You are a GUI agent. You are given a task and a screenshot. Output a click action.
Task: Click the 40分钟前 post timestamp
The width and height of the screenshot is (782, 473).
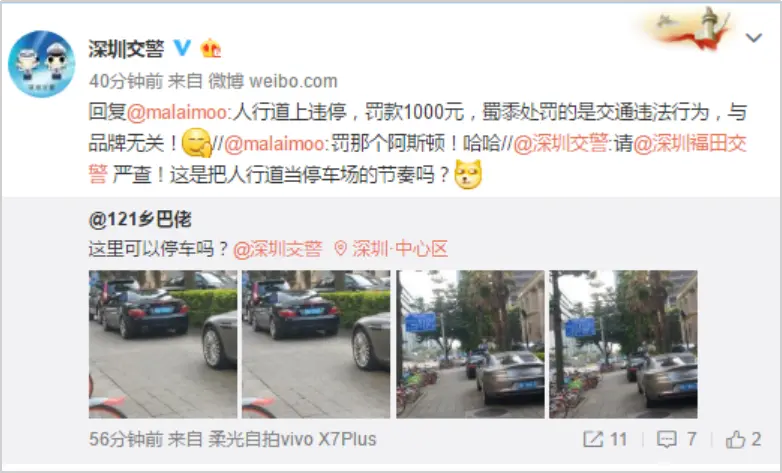click(x=126, y=81)
